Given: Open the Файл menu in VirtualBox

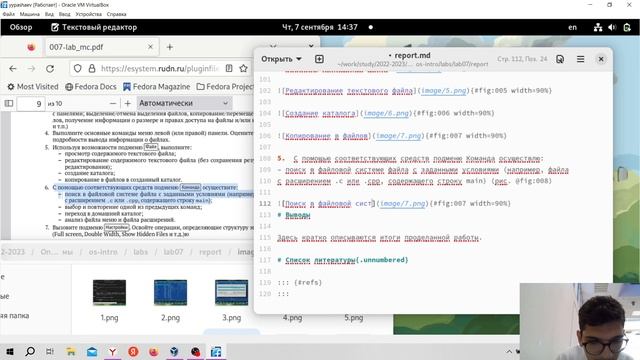Looking at the screenshot, I should point(9,14).
